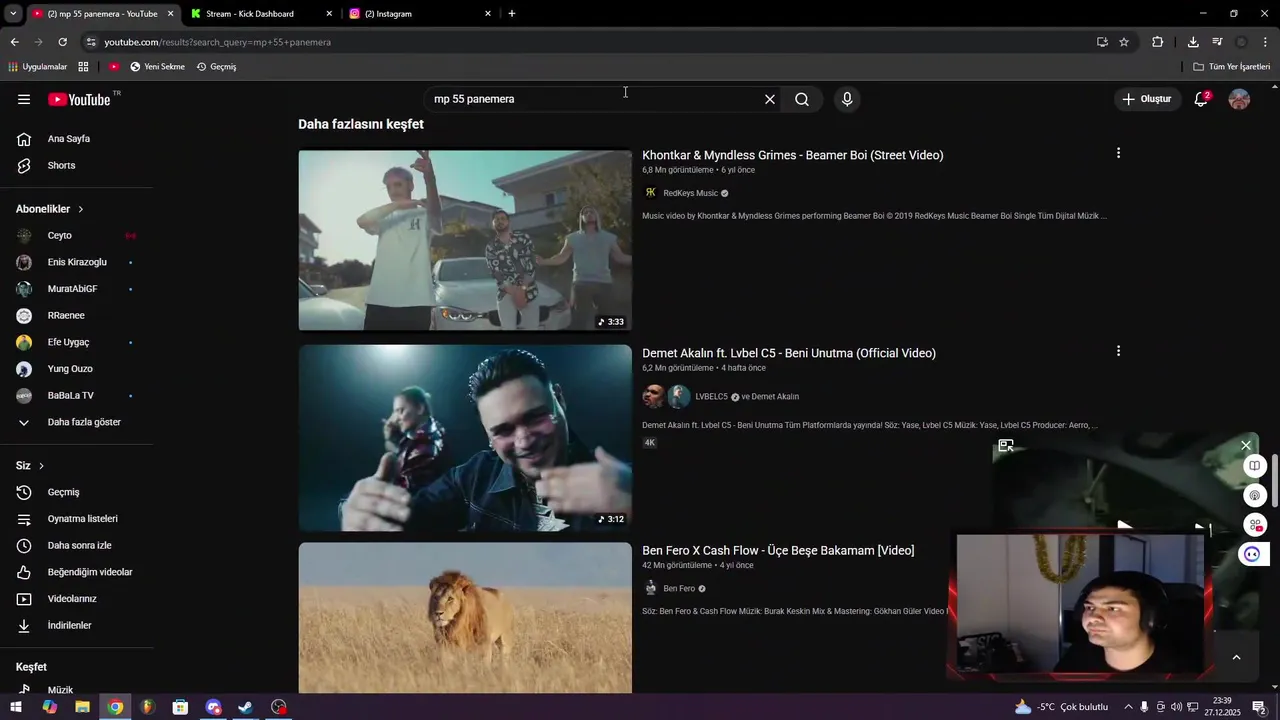
Task: Open more options for Beni Unutma video
Action: (x=1118, y=351)
